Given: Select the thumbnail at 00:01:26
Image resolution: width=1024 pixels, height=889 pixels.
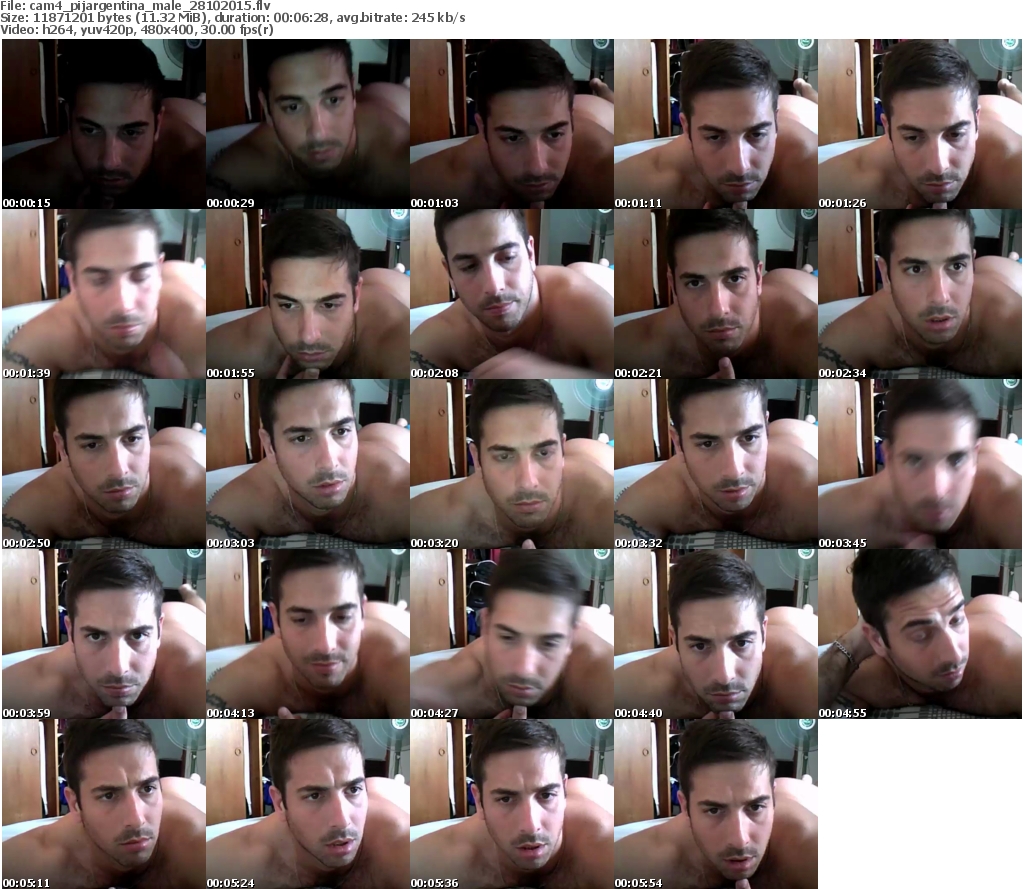Looking at the screenshot, I should pyautogui.click(x=920, y=124).
